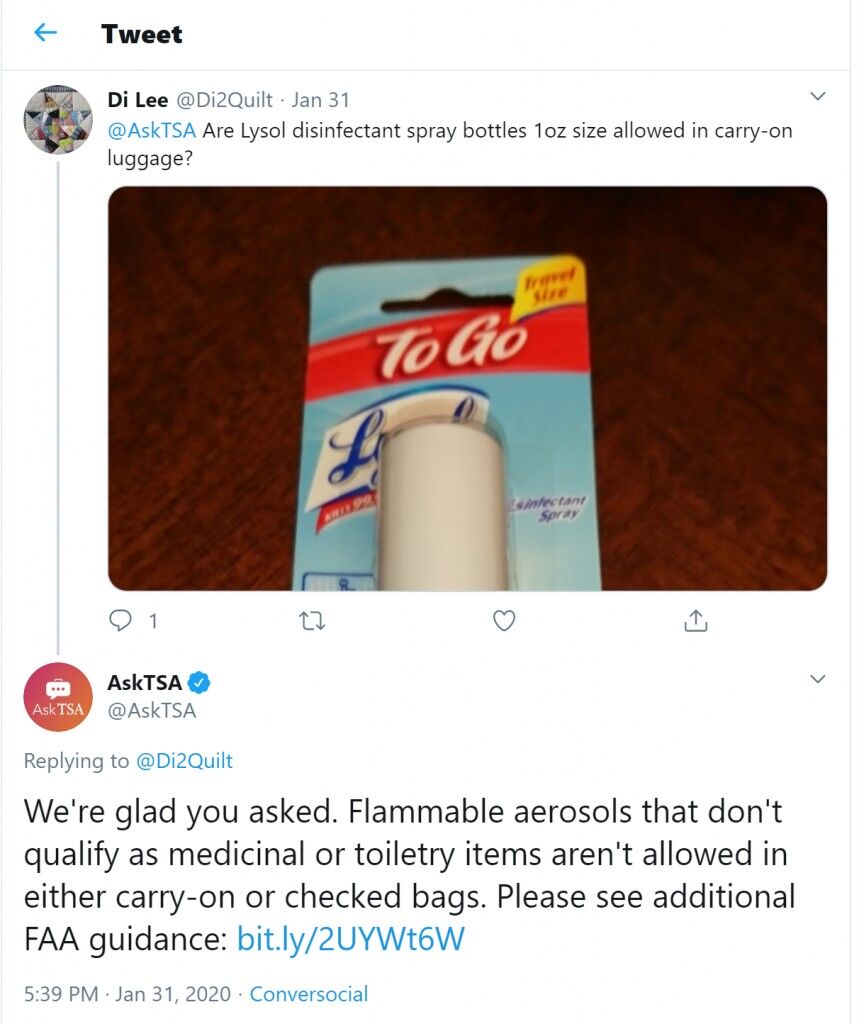The image size is (859, 1024).
Task: Click the AskTSA display name
Action: point(144,682)
